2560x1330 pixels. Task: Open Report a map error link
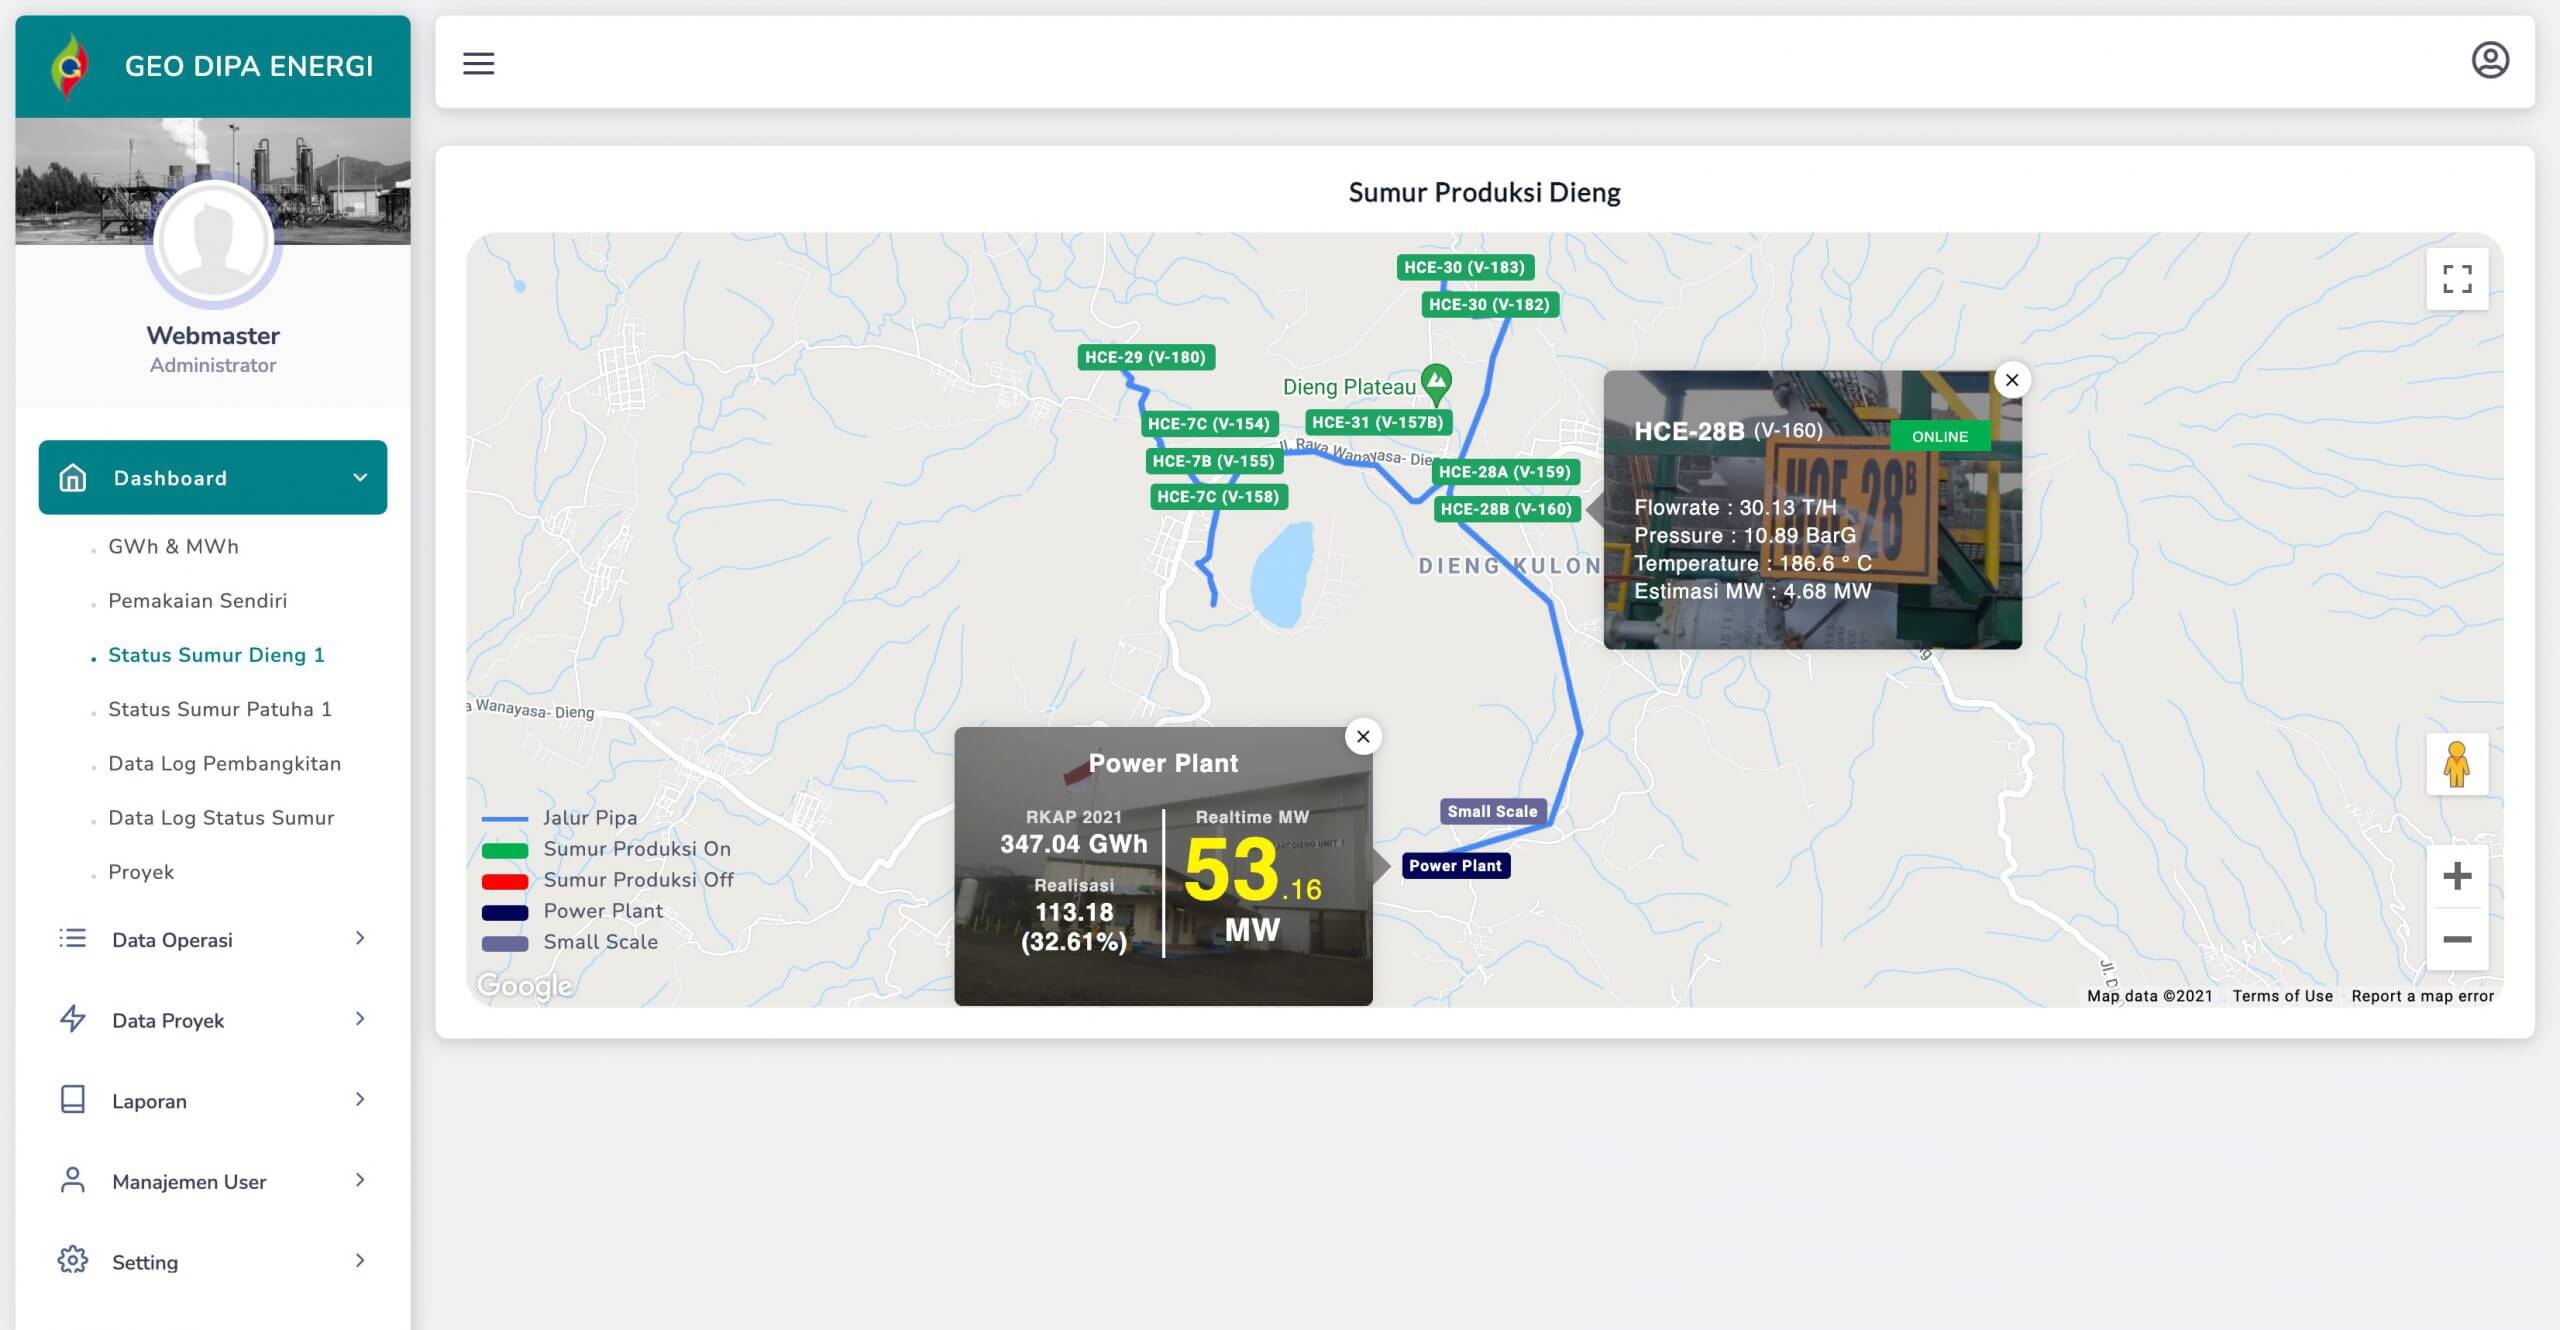[x=2422, y=996]
